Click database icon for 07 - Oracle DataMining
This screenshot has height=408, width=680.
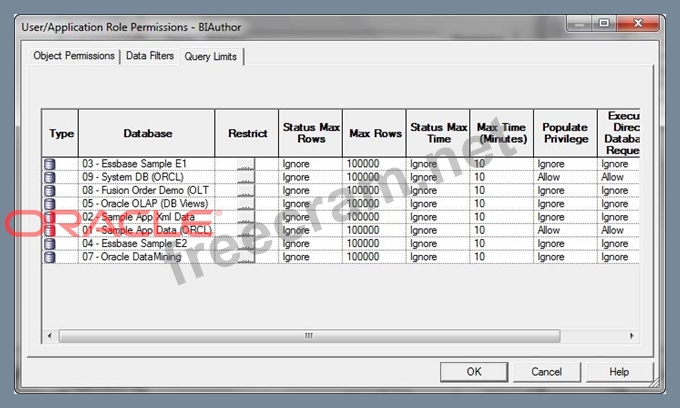click(x=50, y=257)
